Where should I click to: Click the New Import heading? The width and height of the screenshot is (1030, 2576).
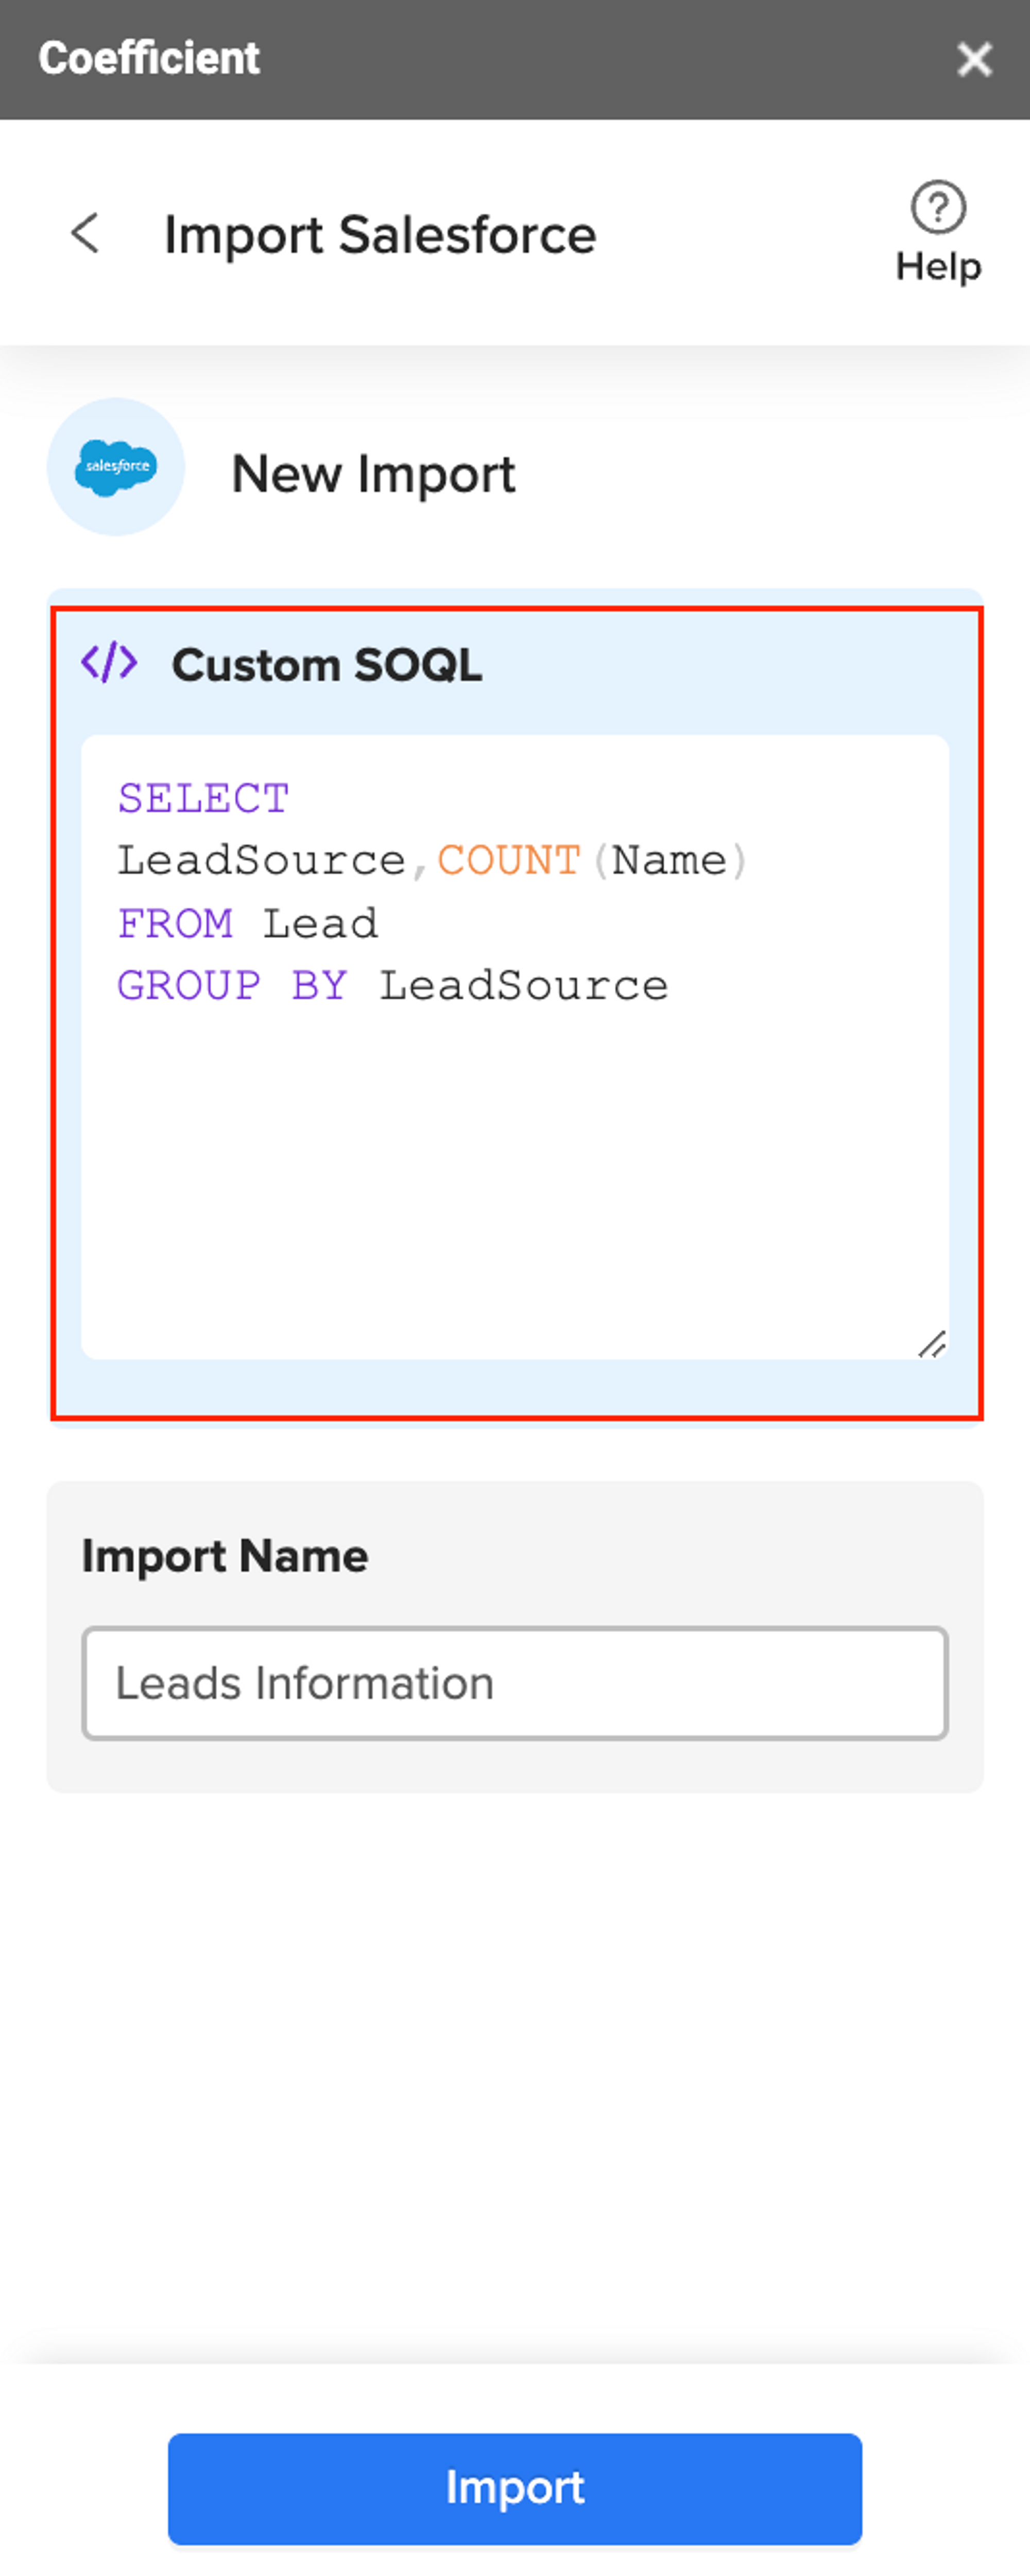(373, 474)
